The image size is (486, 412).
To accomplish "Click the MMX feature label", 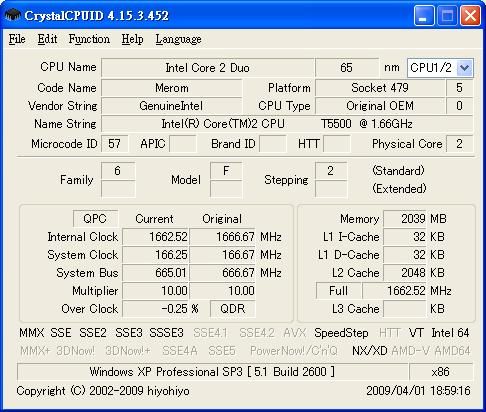I will pyautogui.click(x=32, y=333).
